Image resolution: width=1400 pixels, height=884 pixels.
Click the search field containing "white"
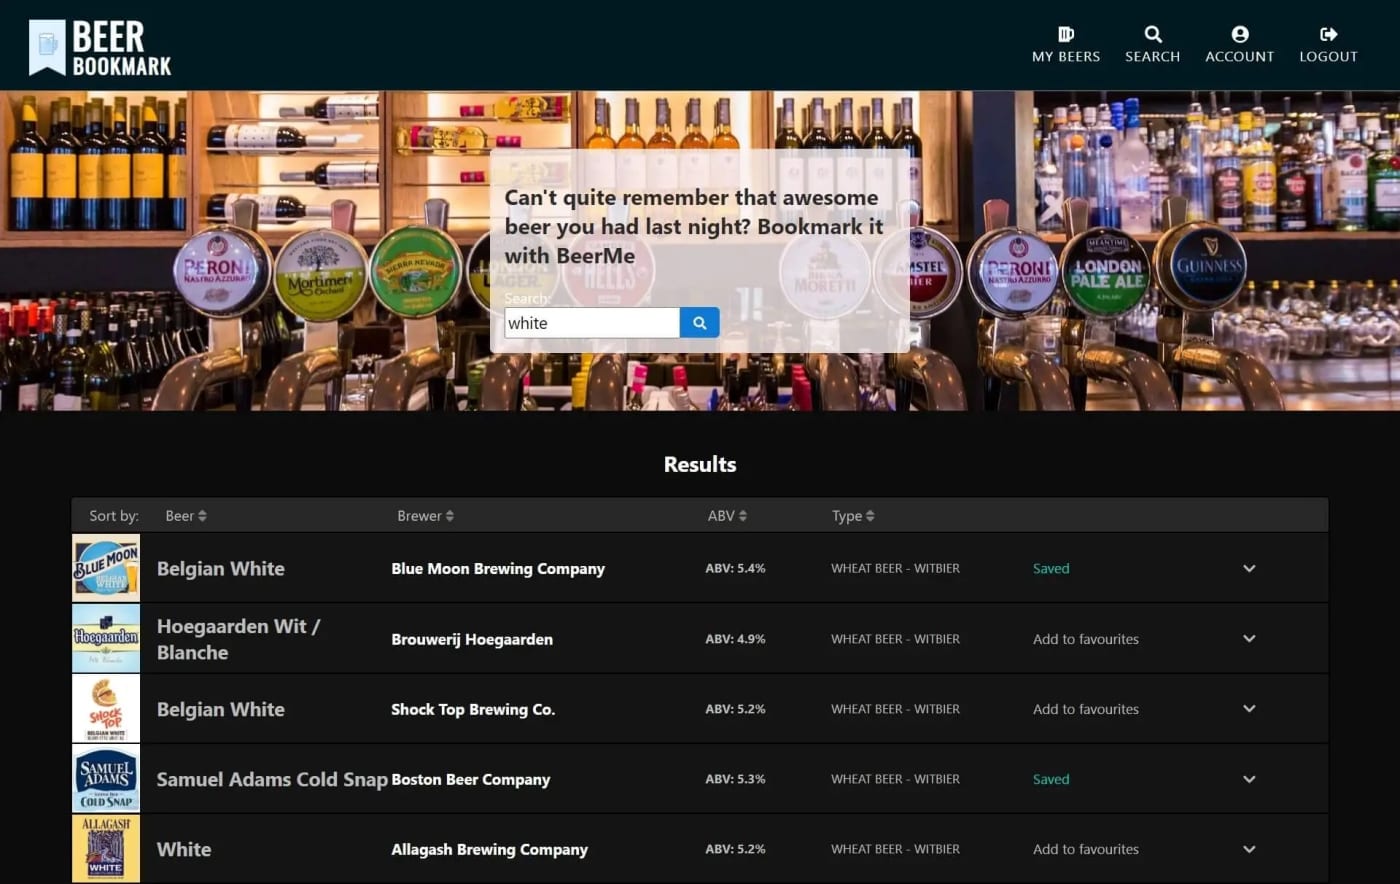tap(591, 323)
